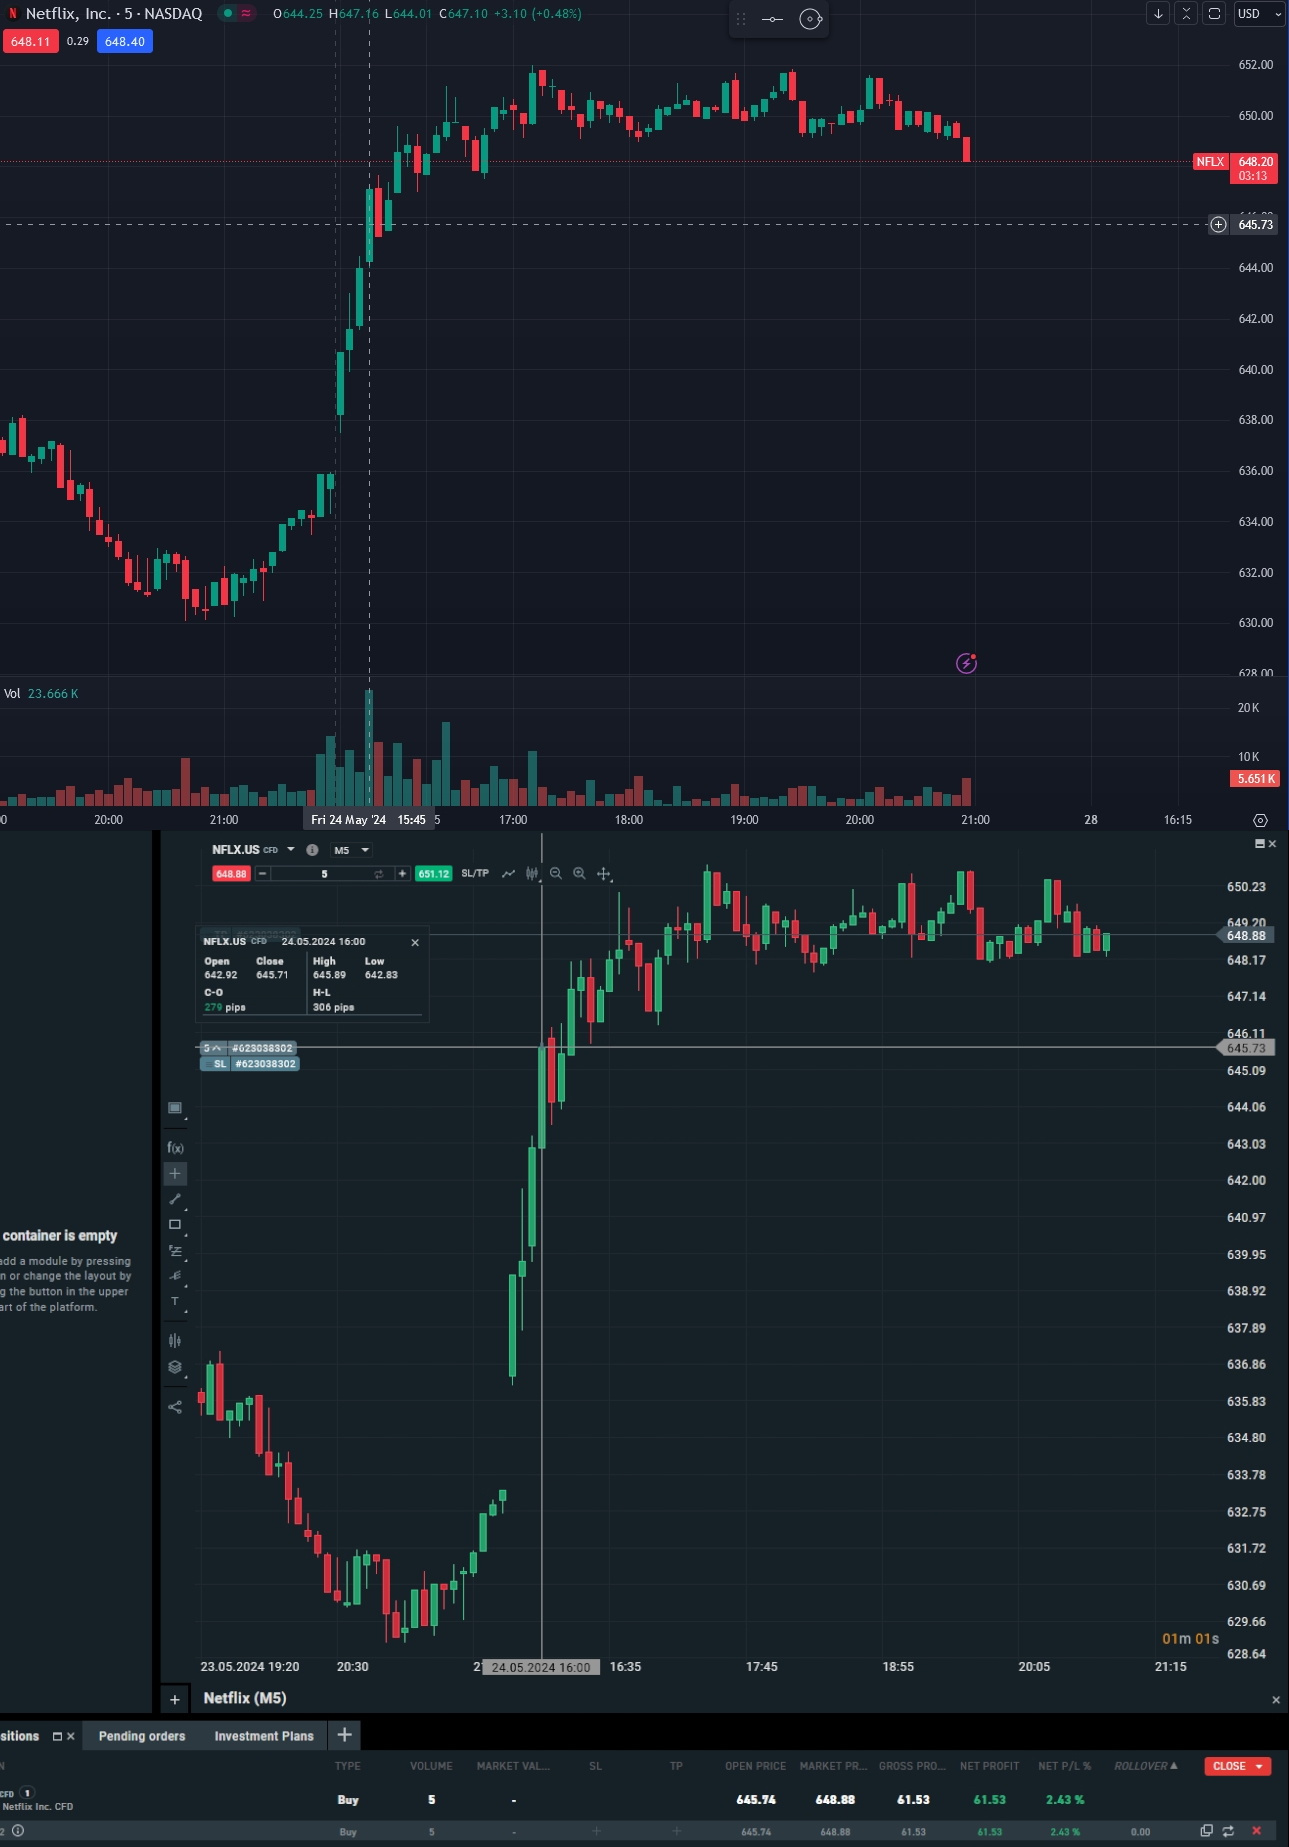Click the purple lightning event marker on chart

(966, 663)
